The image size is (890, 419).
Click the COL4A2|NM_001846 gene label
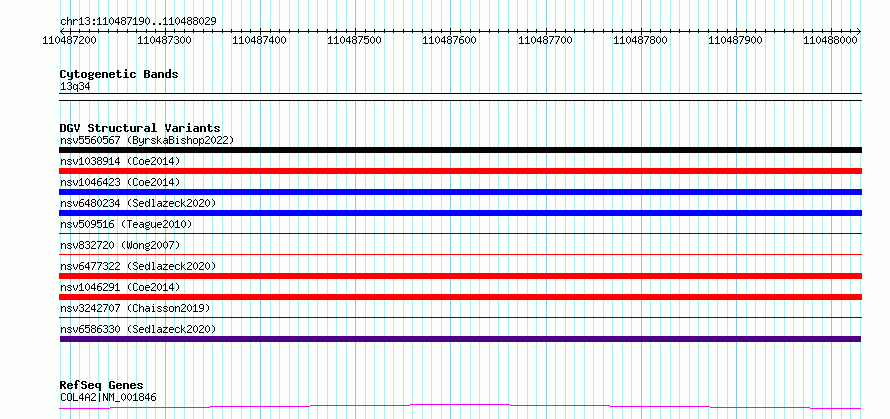click(108, 397)
